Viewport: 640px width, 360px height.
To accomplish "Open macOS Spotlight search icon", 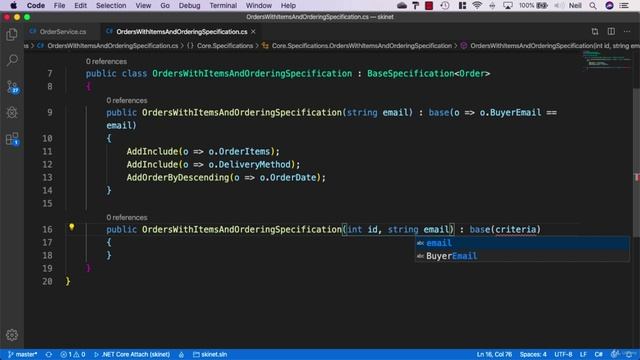I will click(593, 5).
